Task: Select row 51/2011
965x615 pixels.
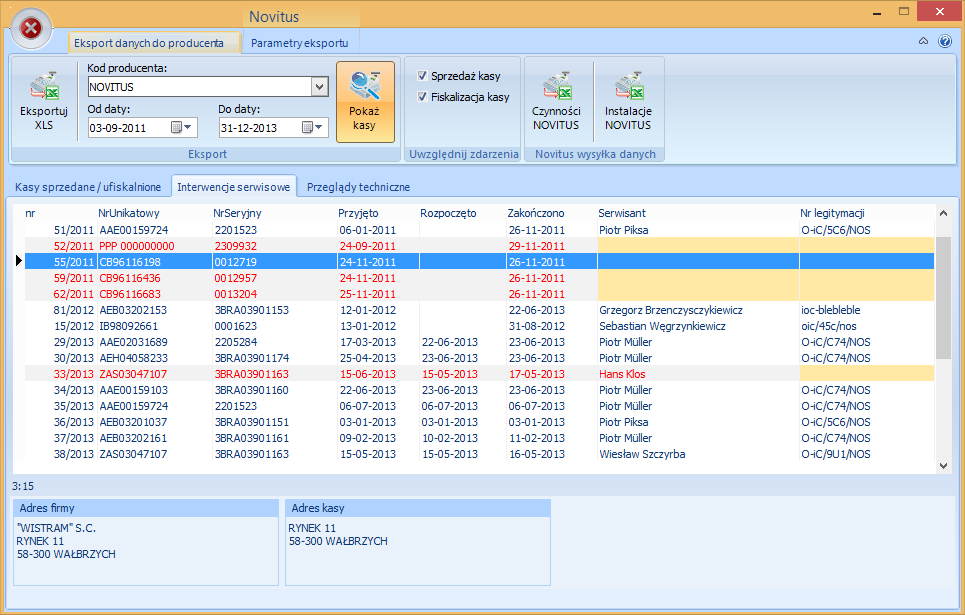Action: (479, 230)
